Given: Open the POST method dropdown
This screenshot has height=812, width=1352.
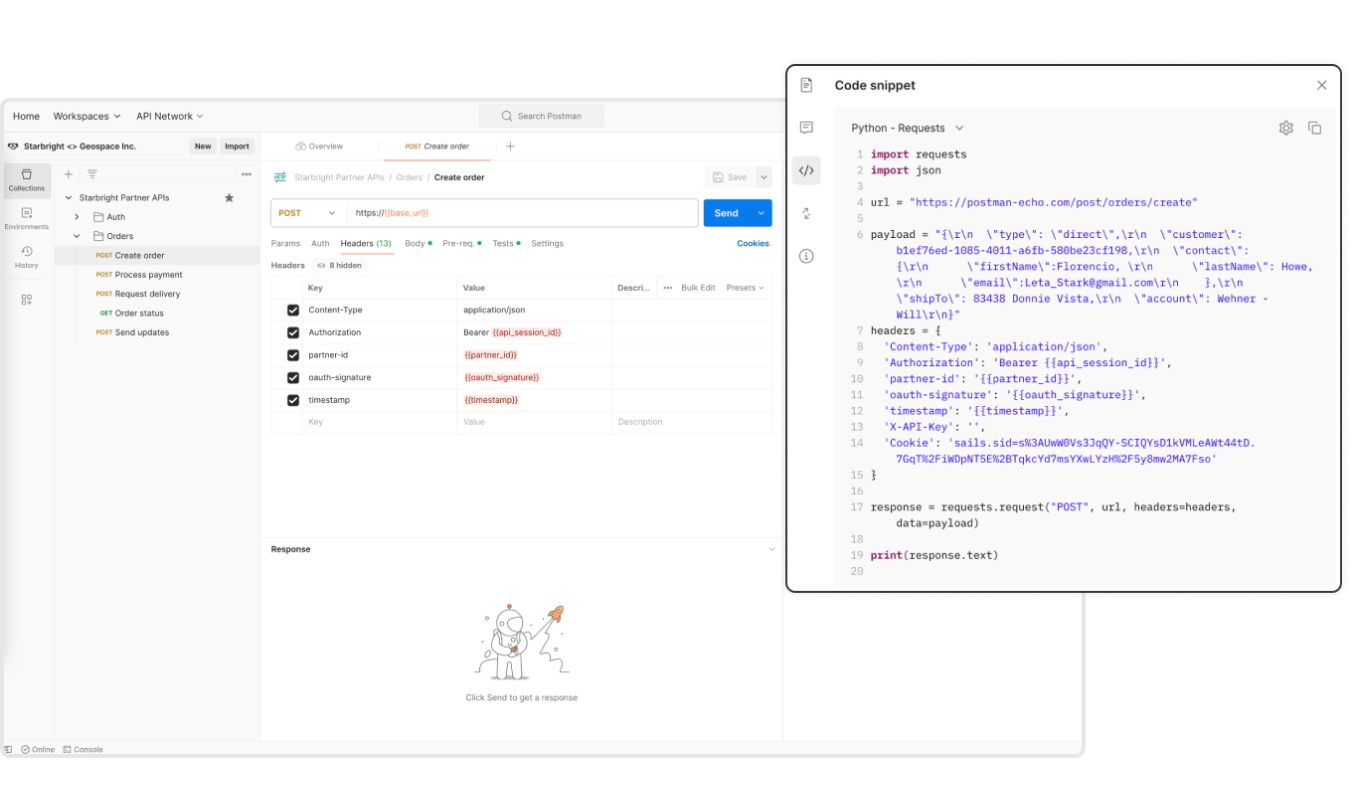Looking at the screenshot, I should [x=306, y=213].
